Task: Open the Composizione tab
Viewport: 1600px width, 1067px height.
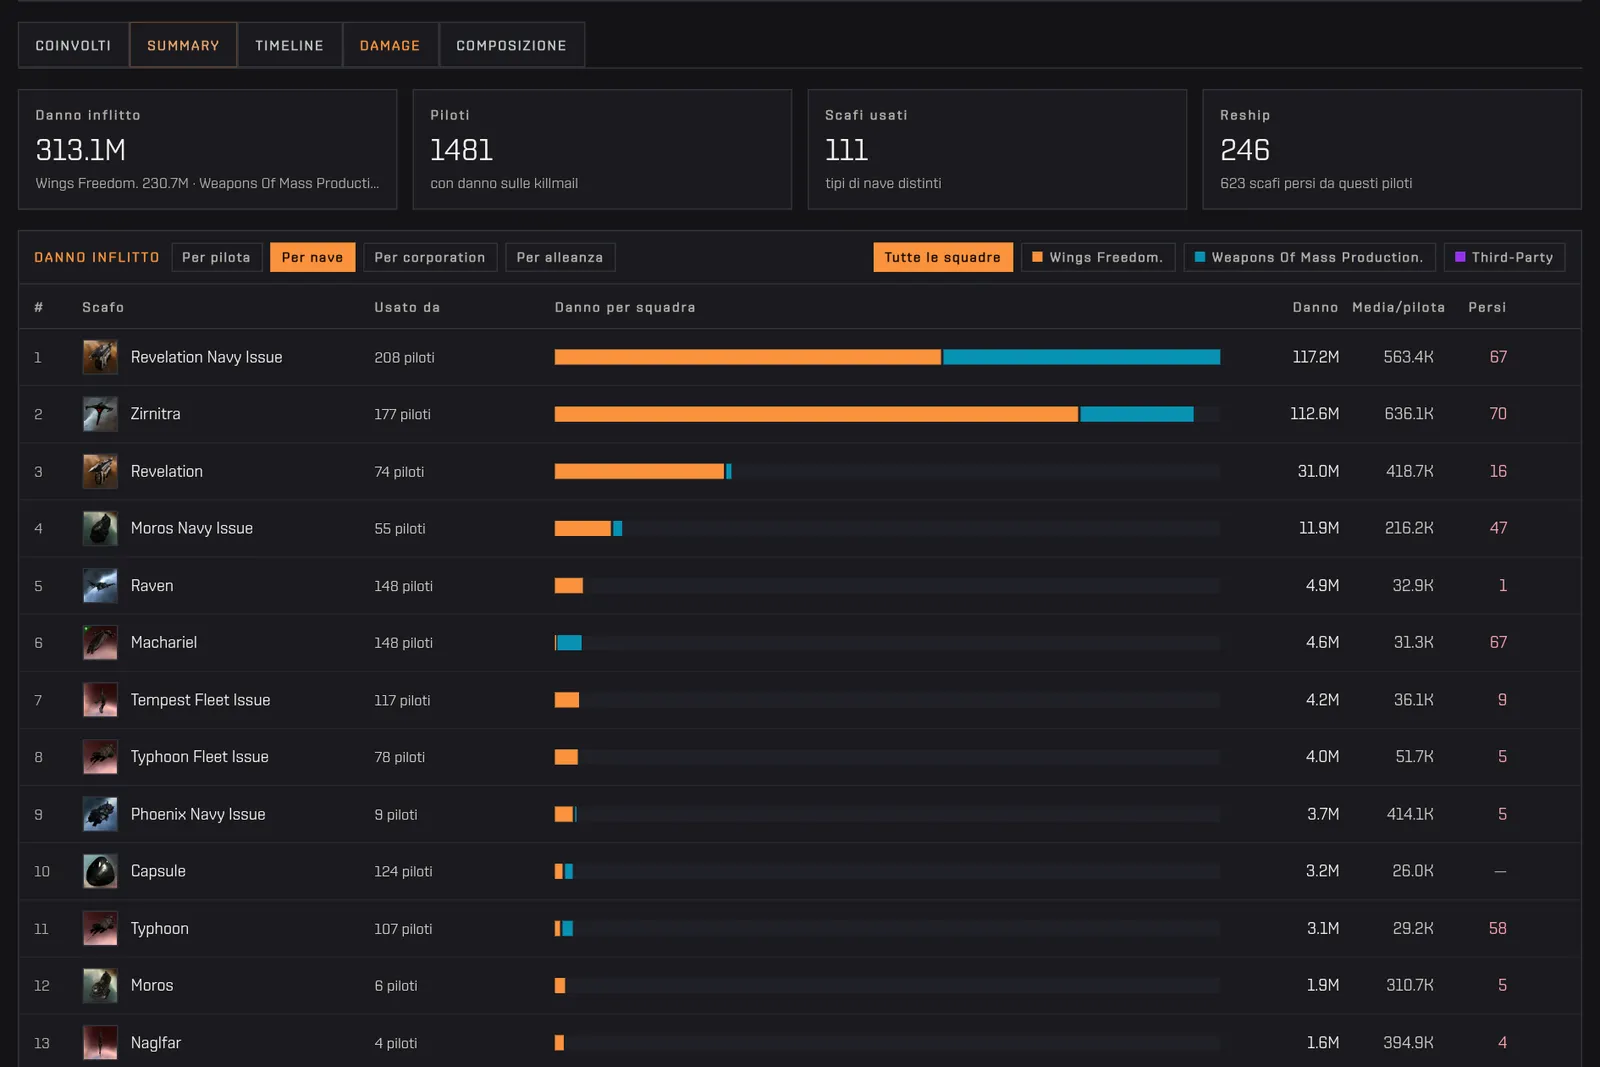Action: click(511, 45)
